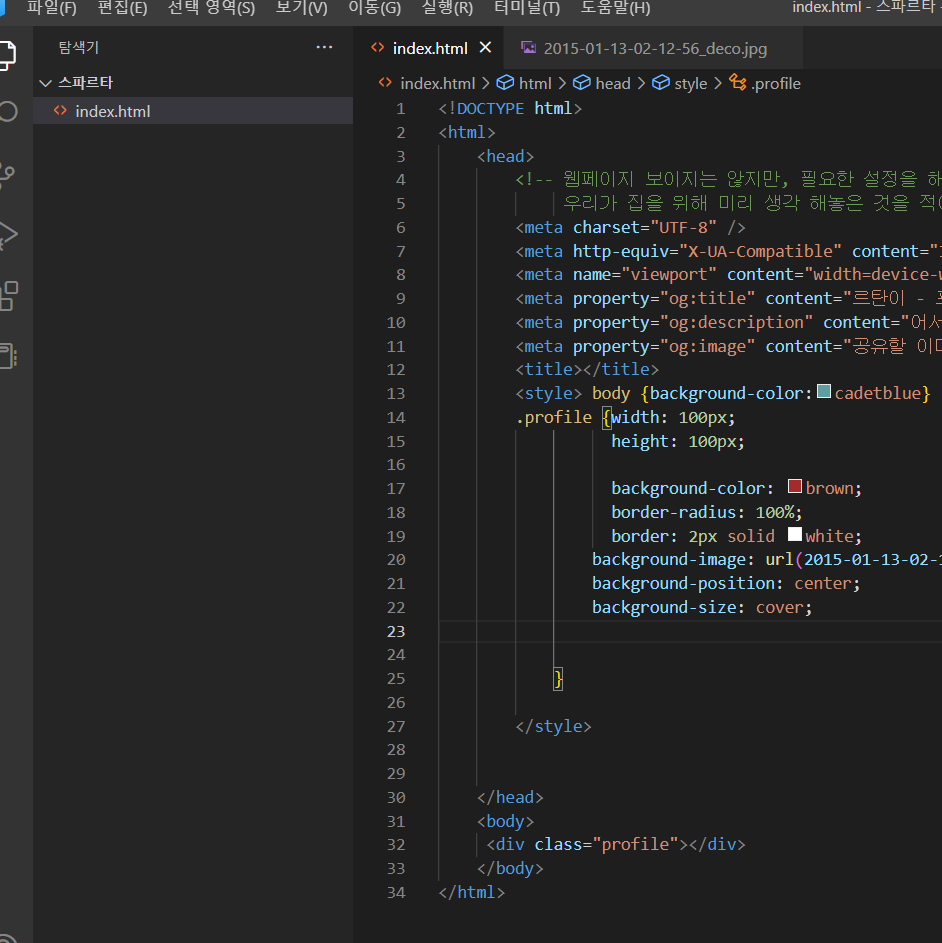Open the 터미널(T) menu
Viewport: 942px width, 943px height.
coord(527,8)
